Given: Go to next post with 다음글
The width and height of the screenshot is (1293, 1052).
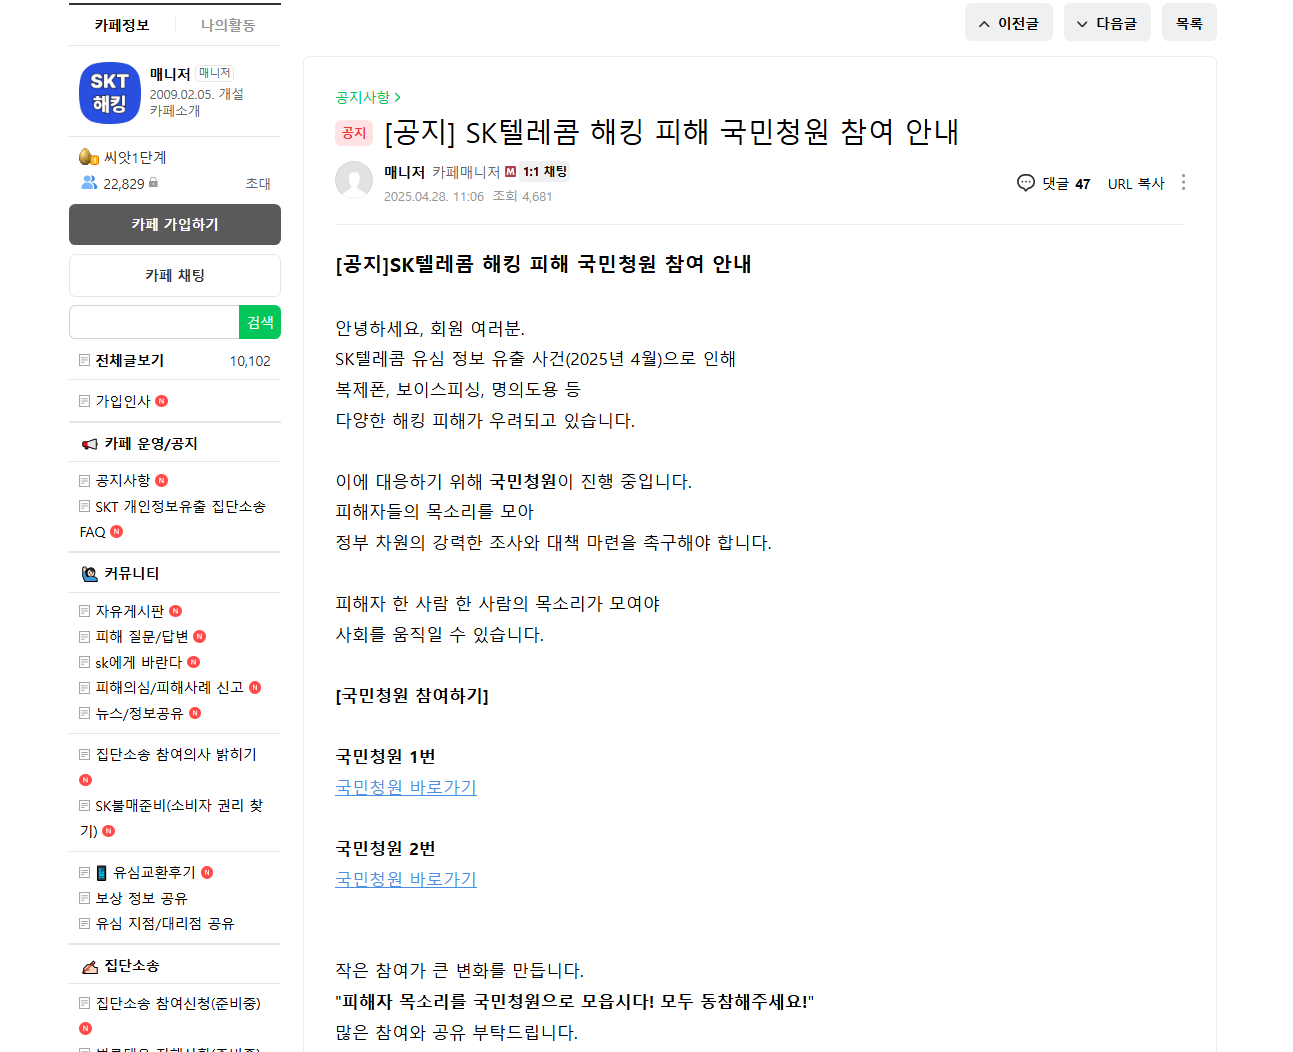Looking at the screenshot, I should [x=1107, y=23].
